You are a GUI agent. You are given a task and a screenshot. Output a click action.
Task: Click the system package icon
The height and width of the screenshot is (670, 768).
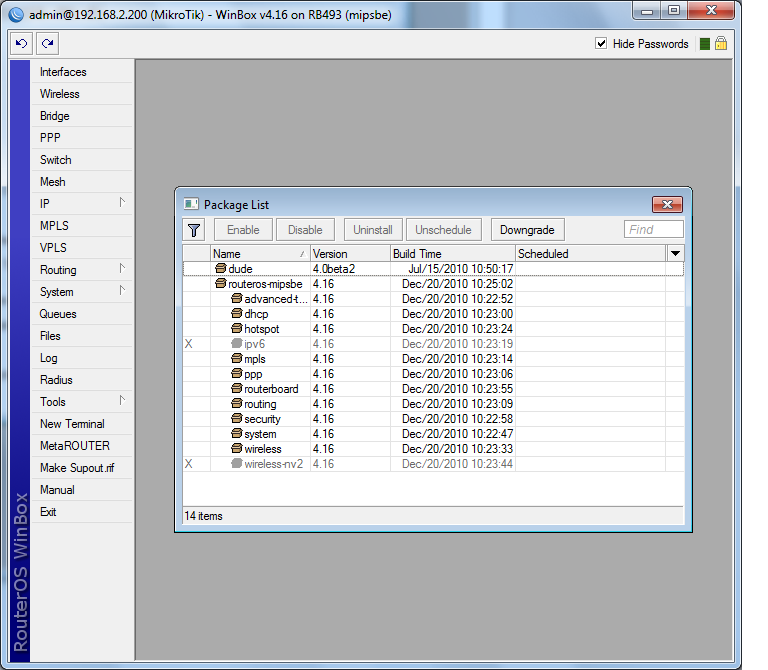tap(237, 433)
